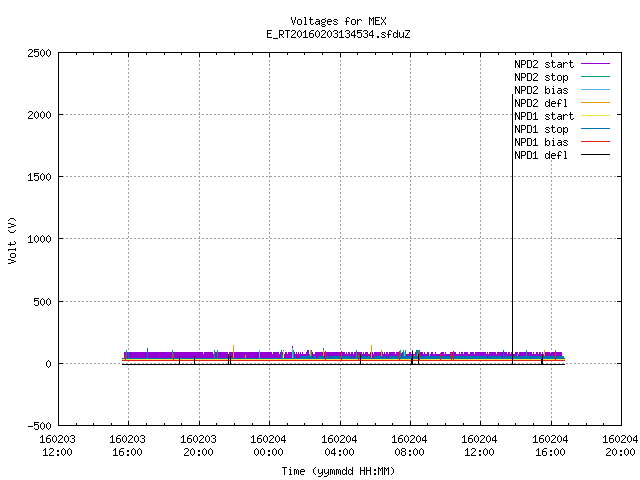Click the black NPD1 defl legend line
Viewport: 640px width, 480px height.
(x=595, y=155)
